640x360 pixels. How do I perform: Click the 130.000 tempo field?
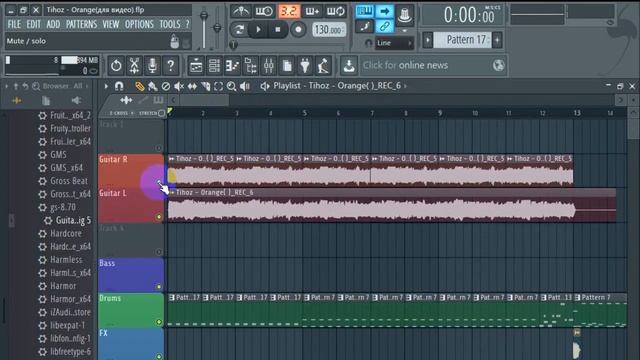pyautogui.click(x=328, y=30)
